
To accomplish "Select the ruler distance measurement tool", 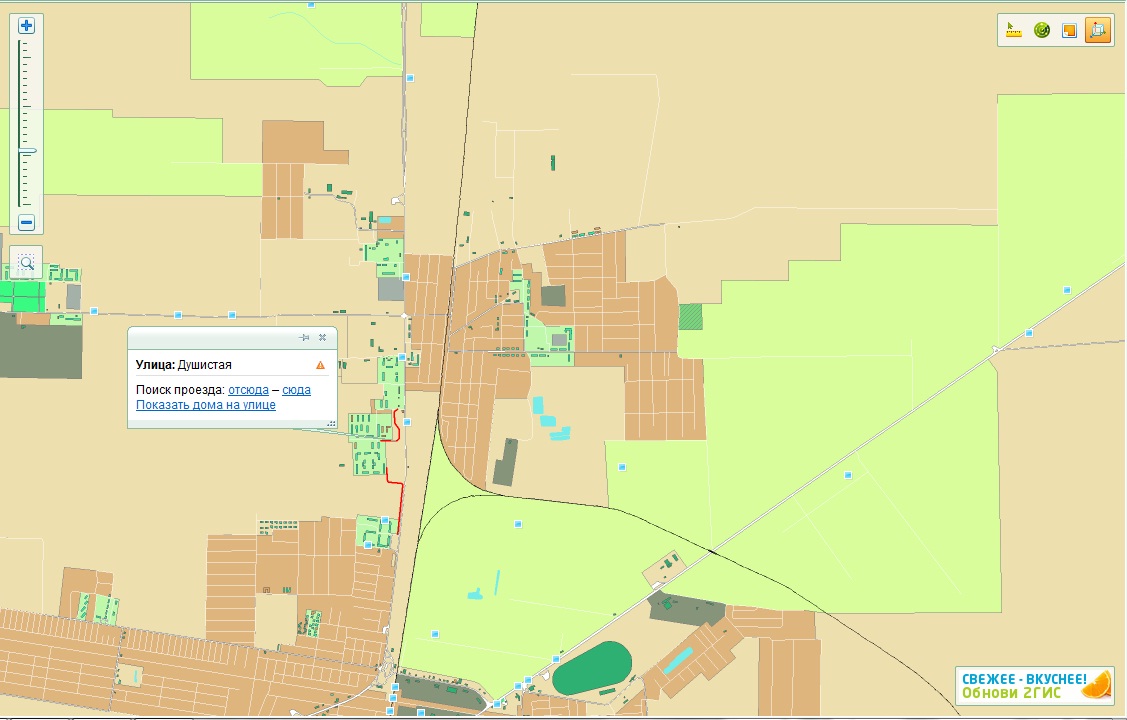I will pyautogui.click(x=1015, y=30).
